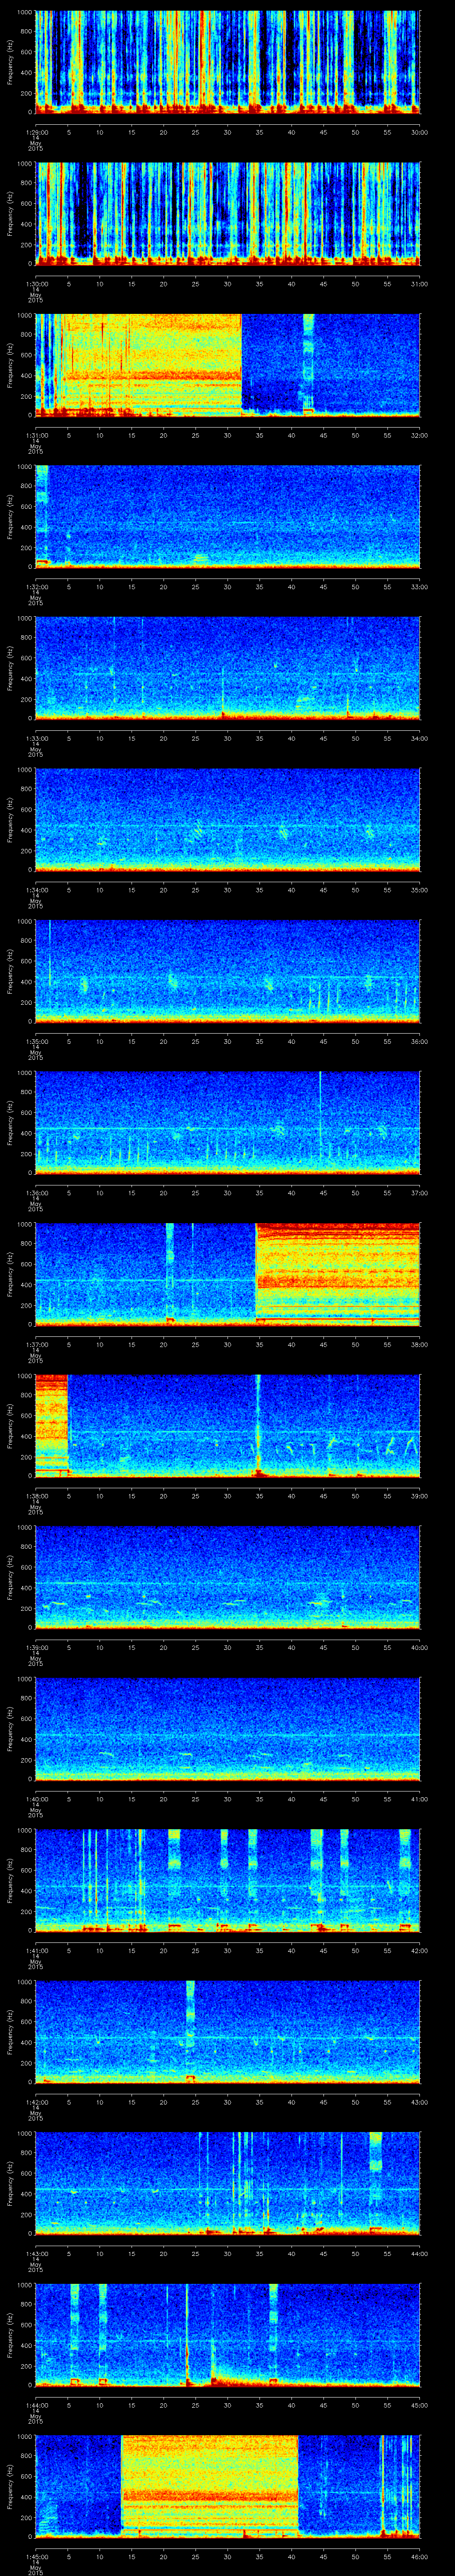455x2576 pixels.
Task: Click the spectrogram panel starting at 1:41:00
Action: [x=227, y=1880]
